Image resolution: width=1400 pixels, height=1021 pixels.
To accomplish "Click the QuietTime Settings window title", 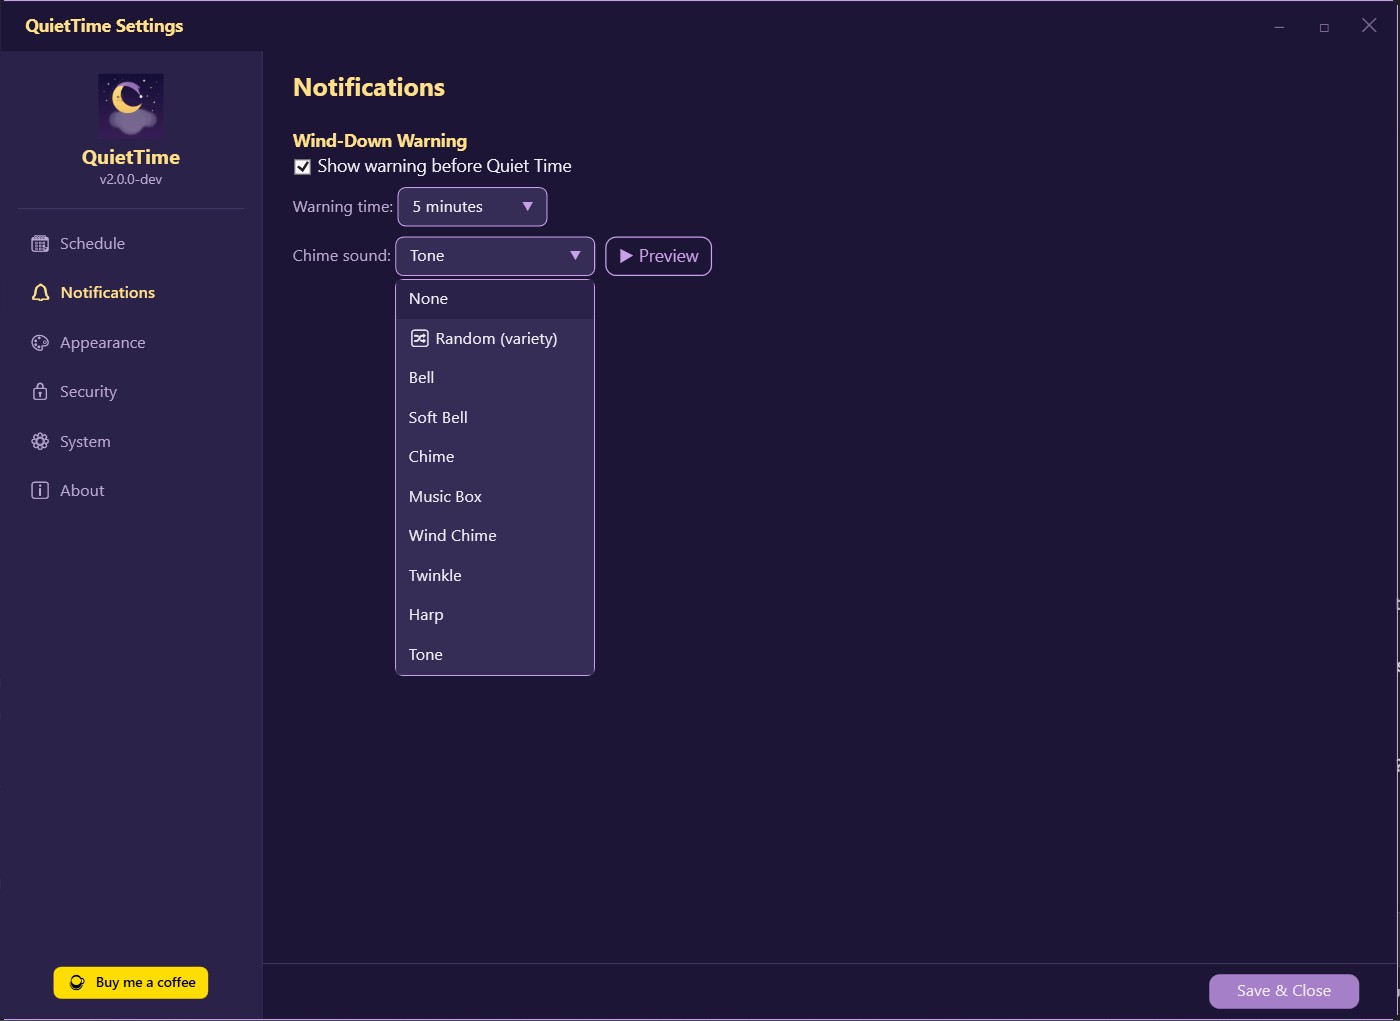I will 104,26.
